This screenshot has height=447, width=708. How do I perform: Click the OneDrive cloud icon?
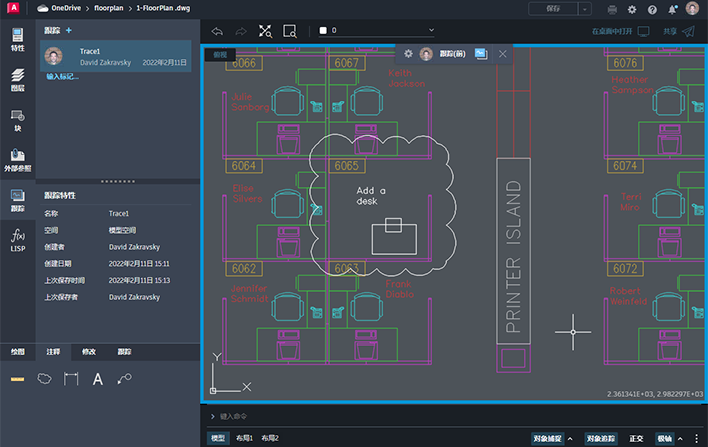tap(43, 8)
